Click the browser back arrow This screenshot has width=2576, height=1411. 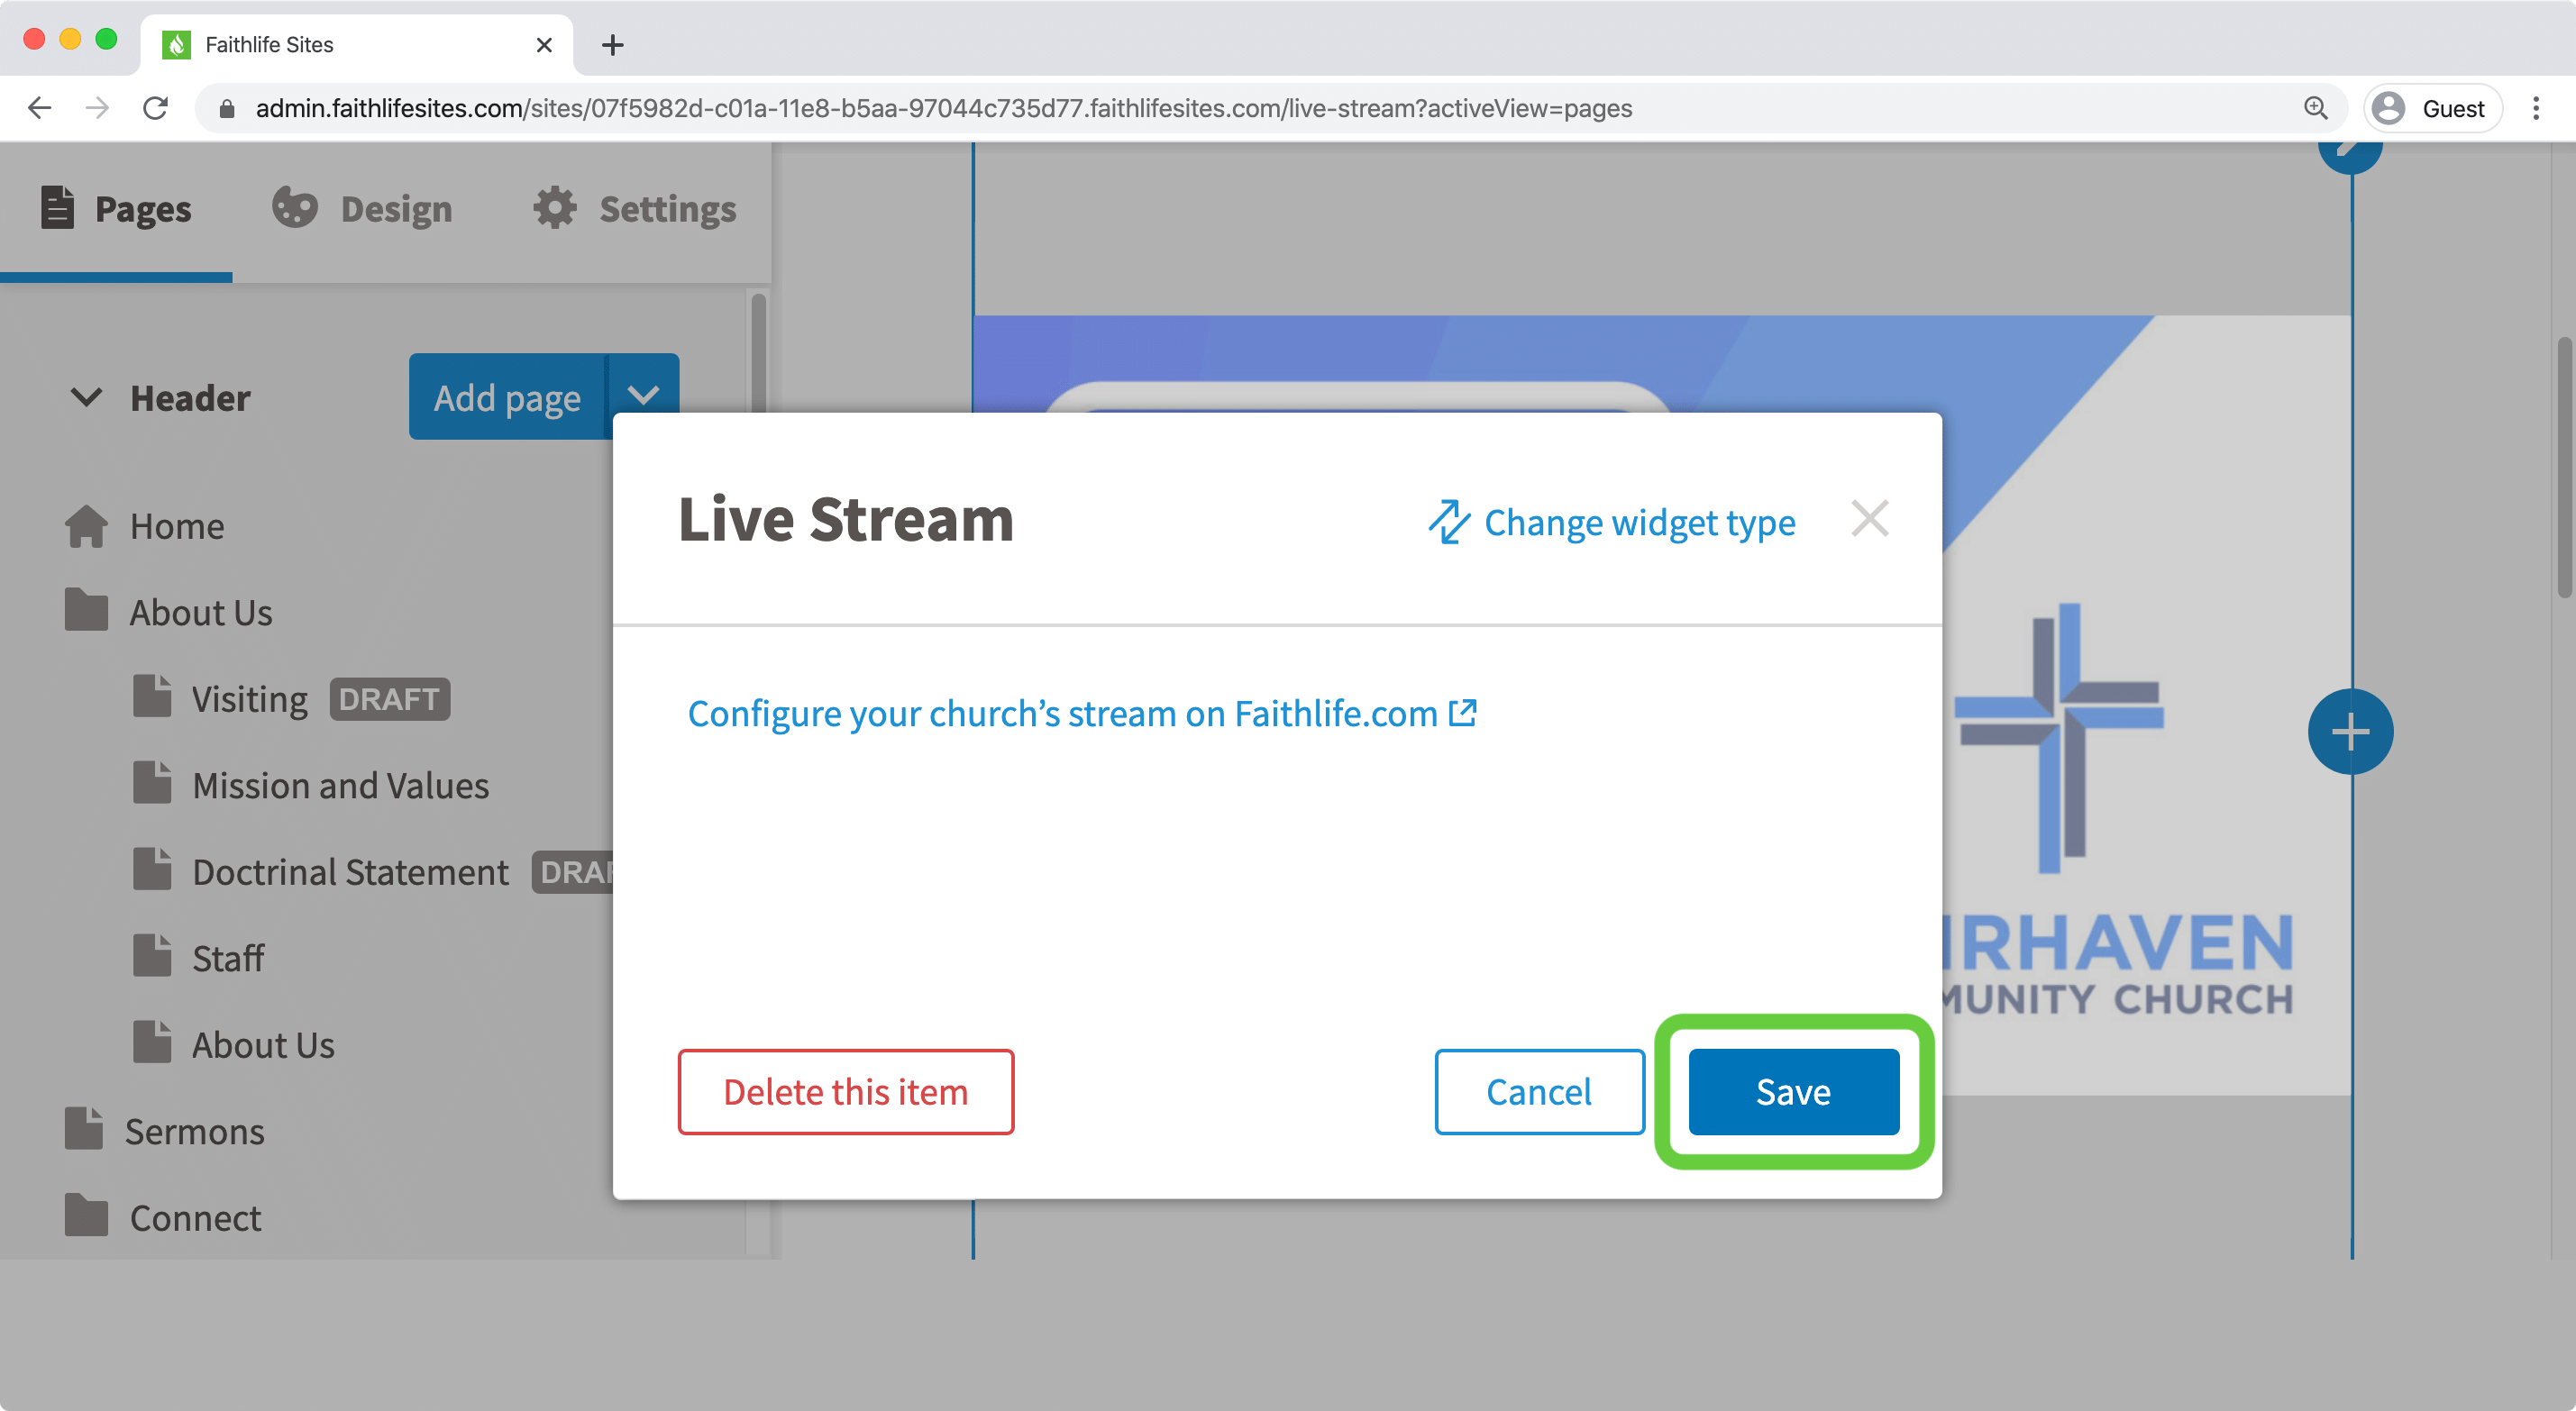(x=39, y=108)
